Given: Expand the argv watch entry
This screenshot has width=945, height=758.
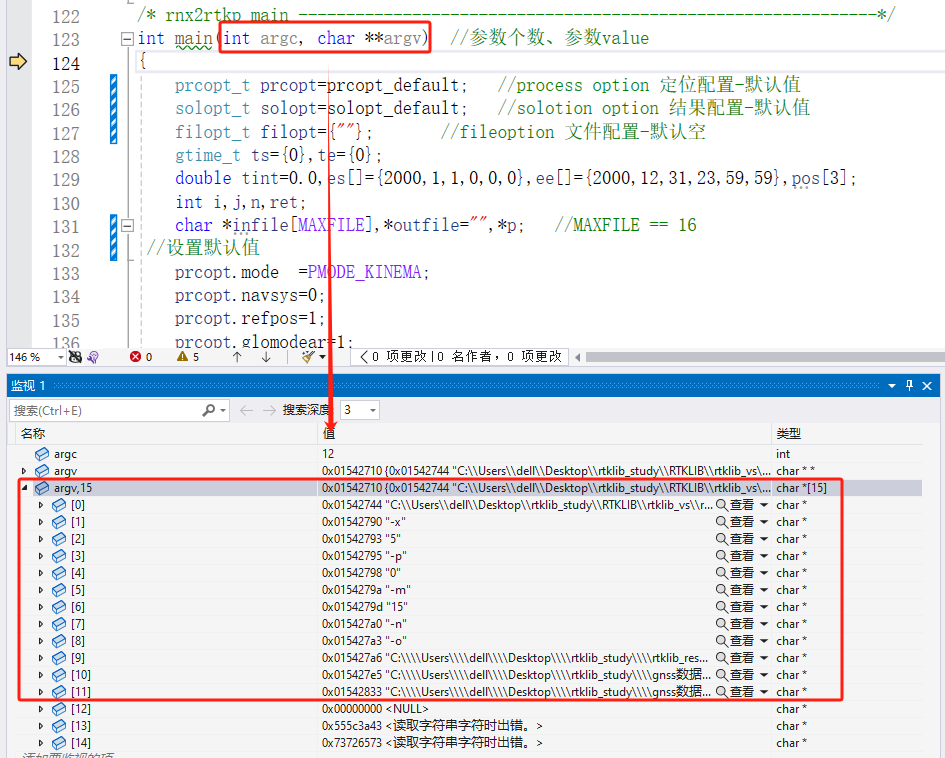Looking at the screenshot, I should [x=24, y=471].
